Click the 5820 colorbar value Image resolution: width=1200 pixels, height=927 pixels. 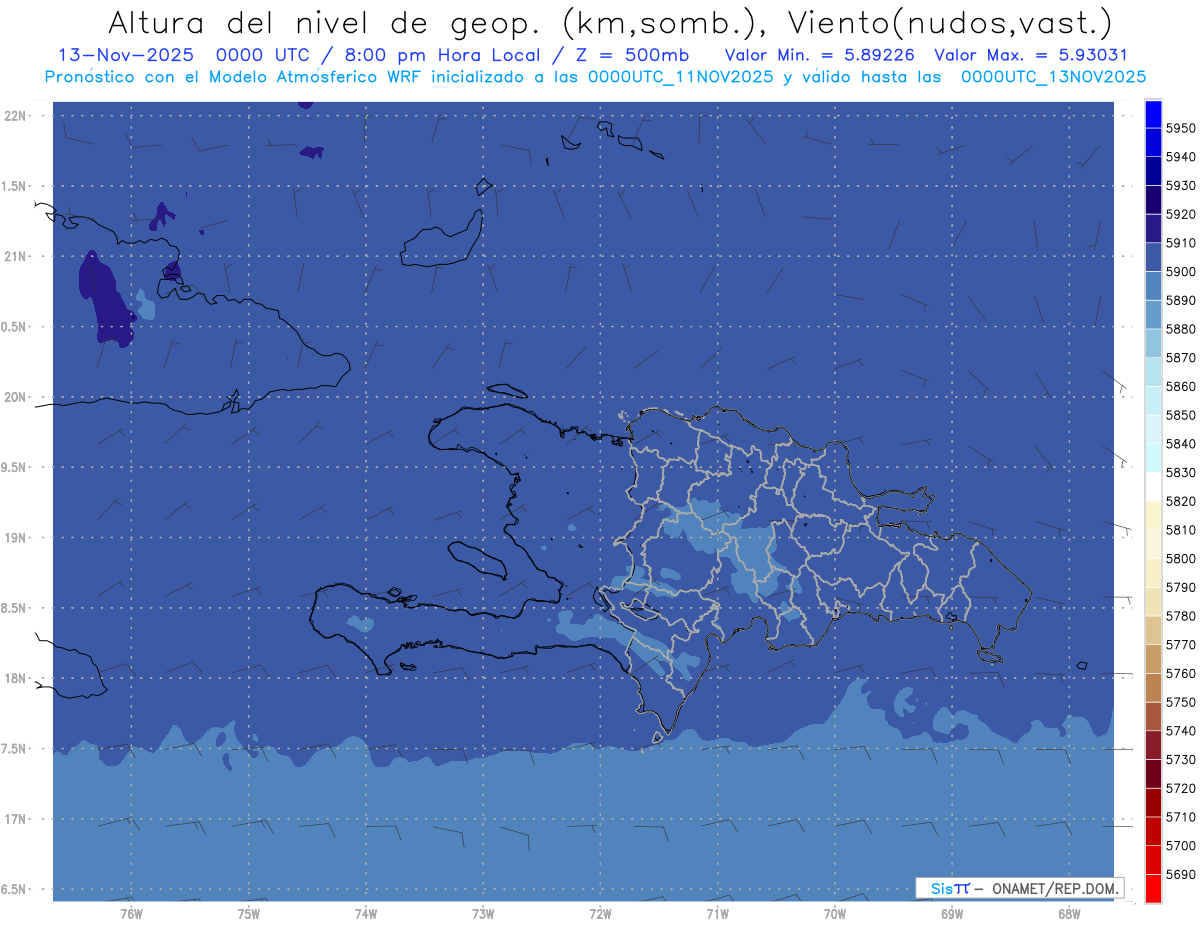click(x=1181, y=501)
